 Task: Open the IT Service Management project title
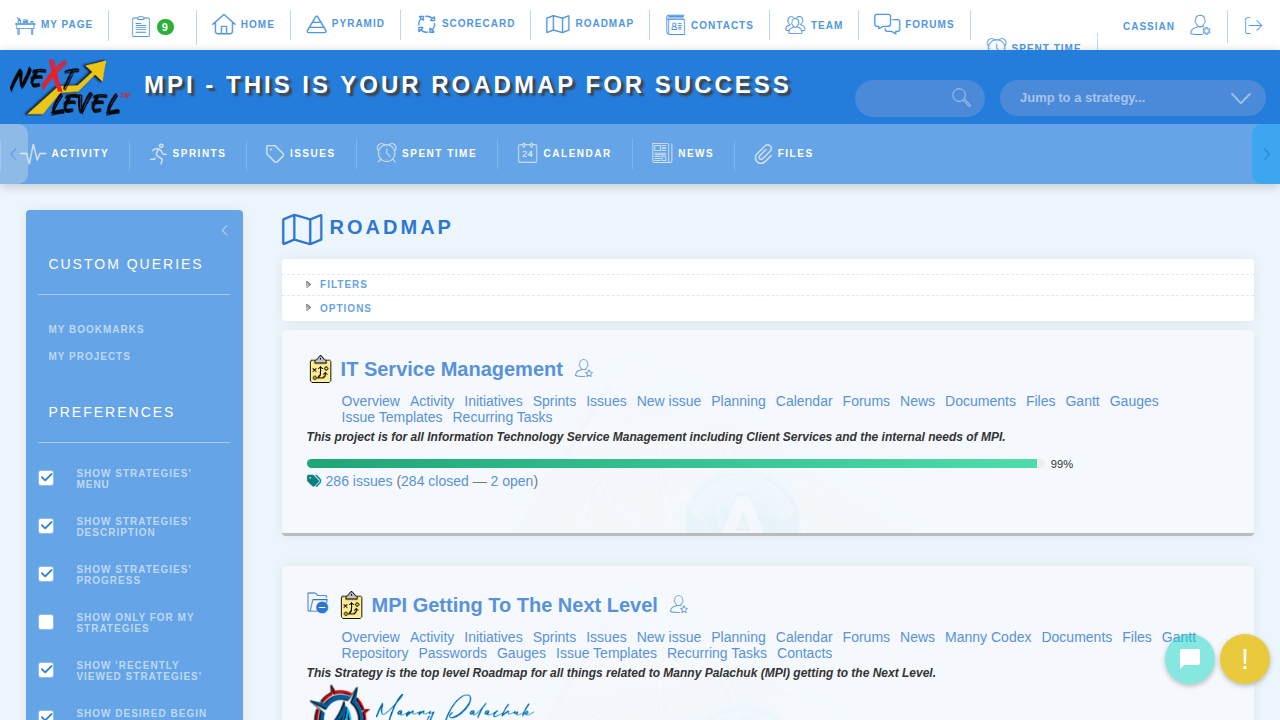point(452,369)
